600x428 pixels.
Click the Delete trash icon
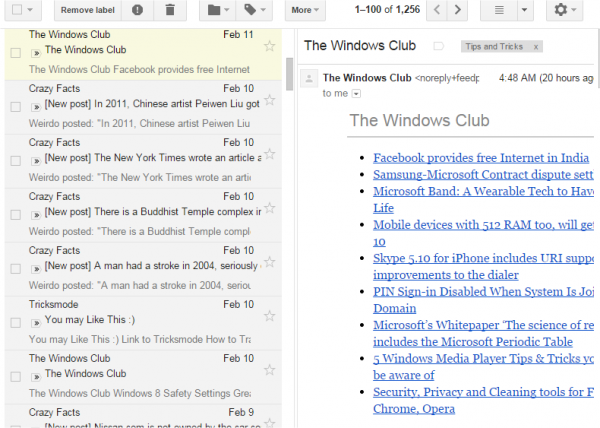(x=170, y=10)
